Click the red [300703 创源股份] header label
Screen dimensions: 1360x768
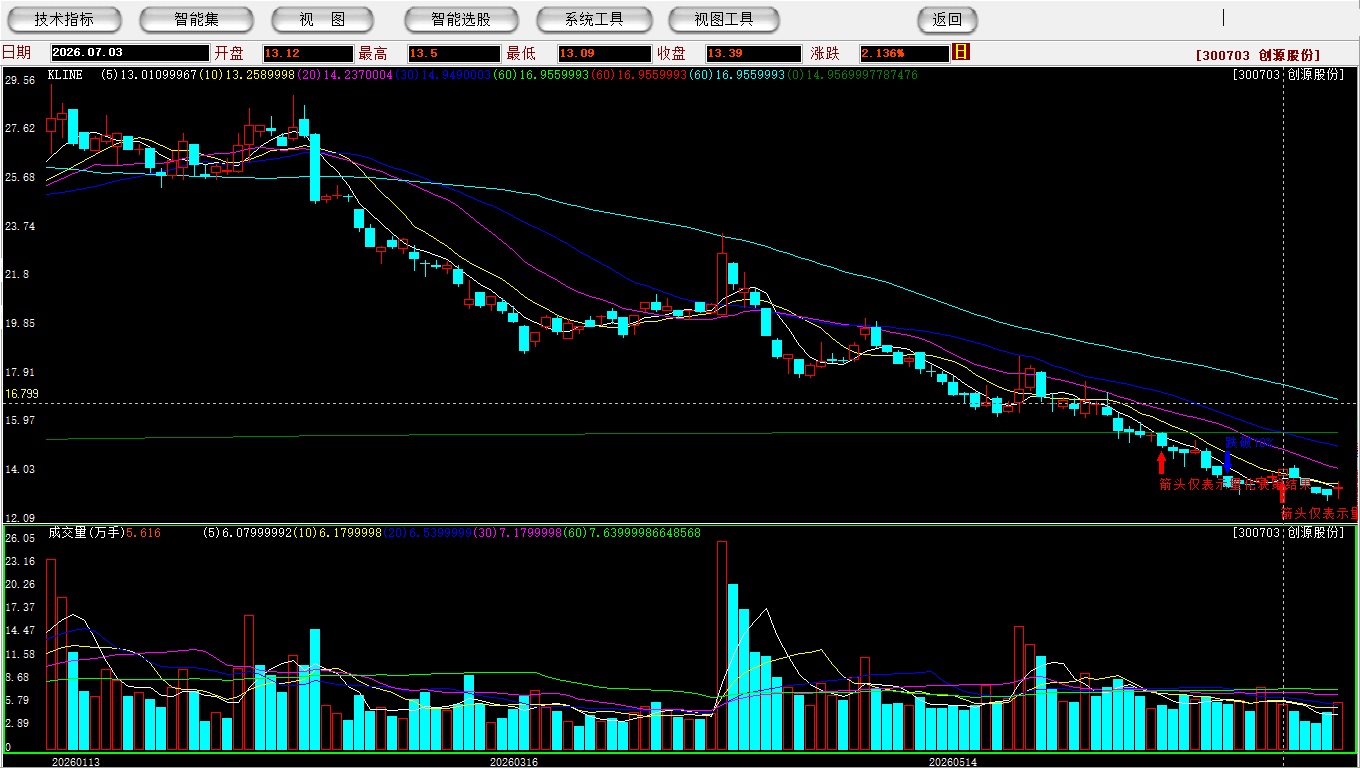point(1257,55)
